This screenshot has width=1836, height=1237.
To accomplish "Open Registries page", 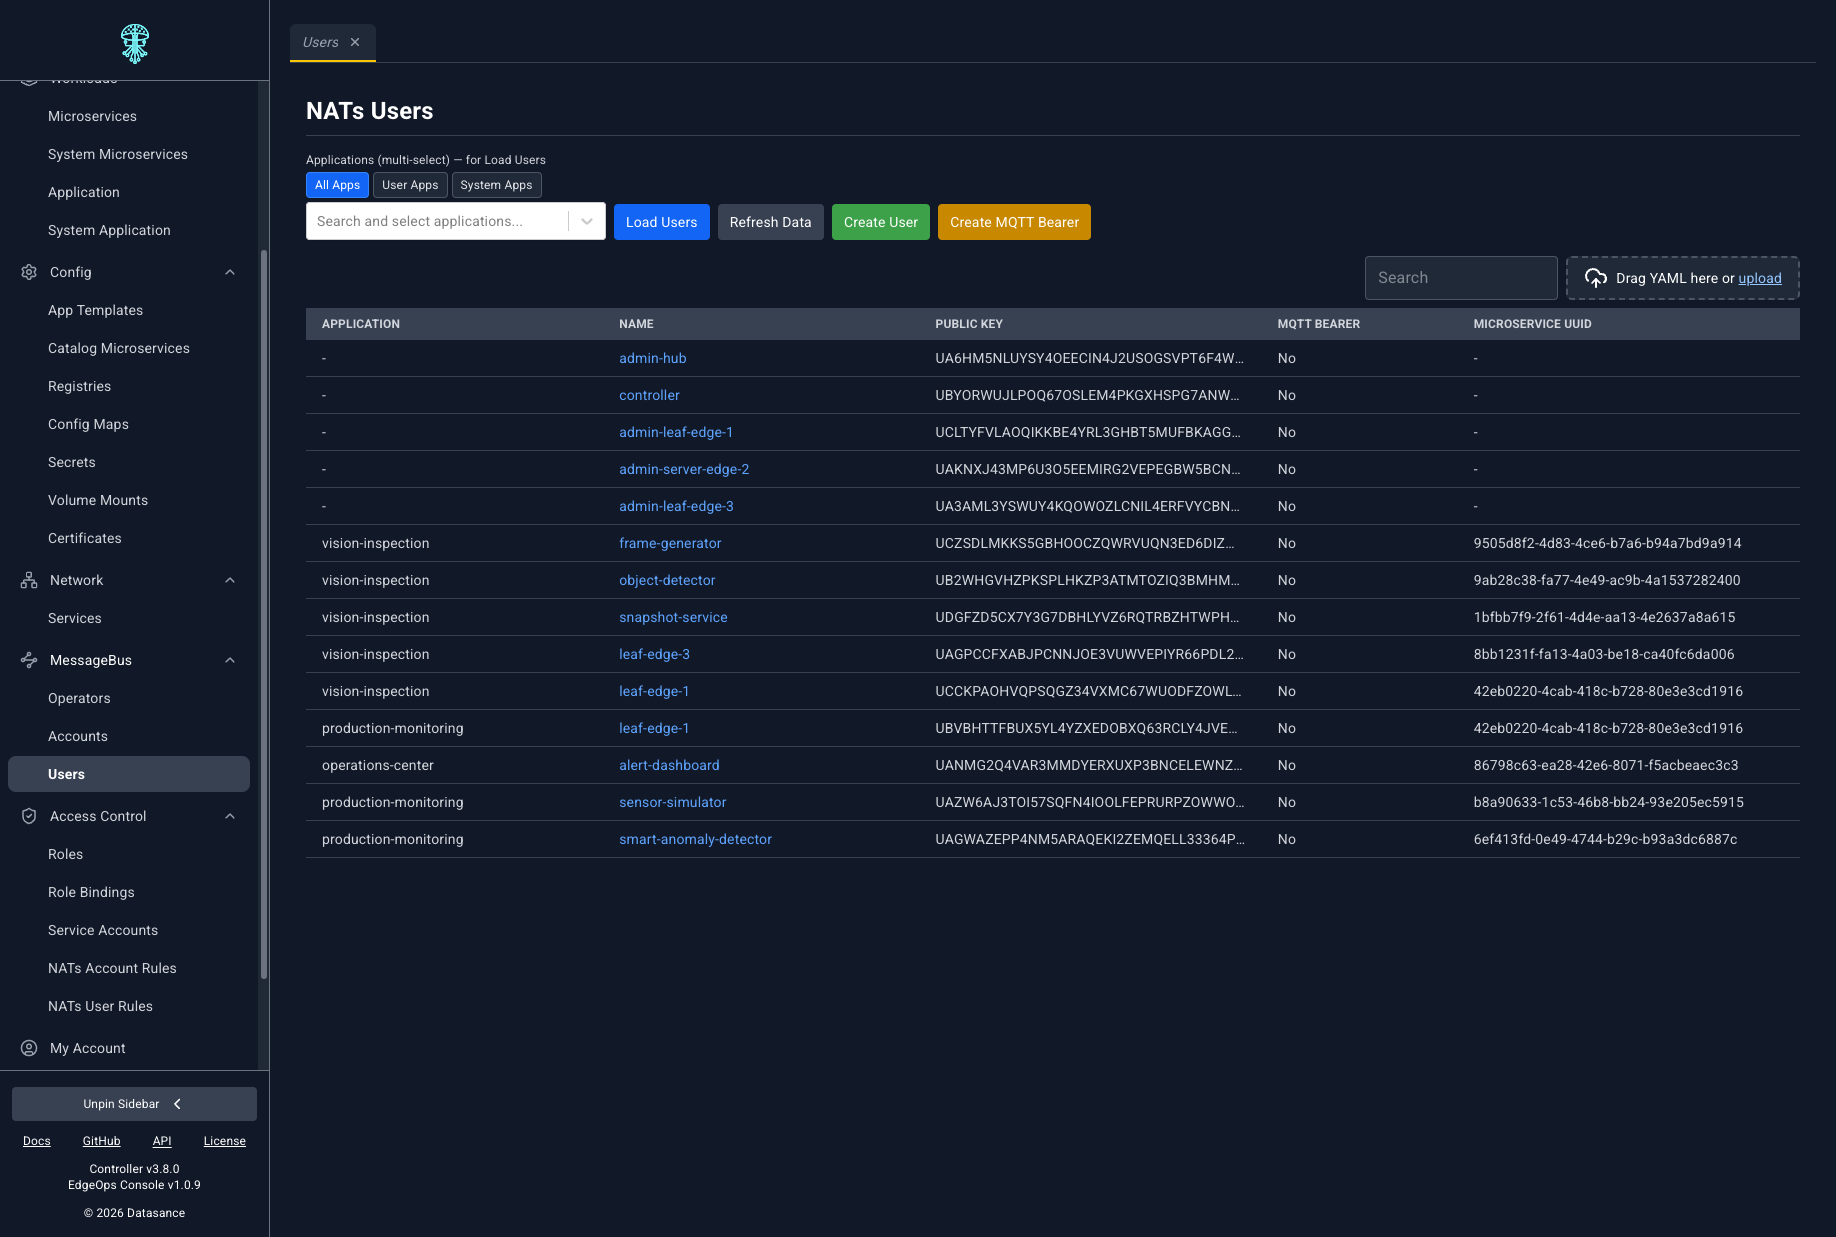I will point(79,386).
